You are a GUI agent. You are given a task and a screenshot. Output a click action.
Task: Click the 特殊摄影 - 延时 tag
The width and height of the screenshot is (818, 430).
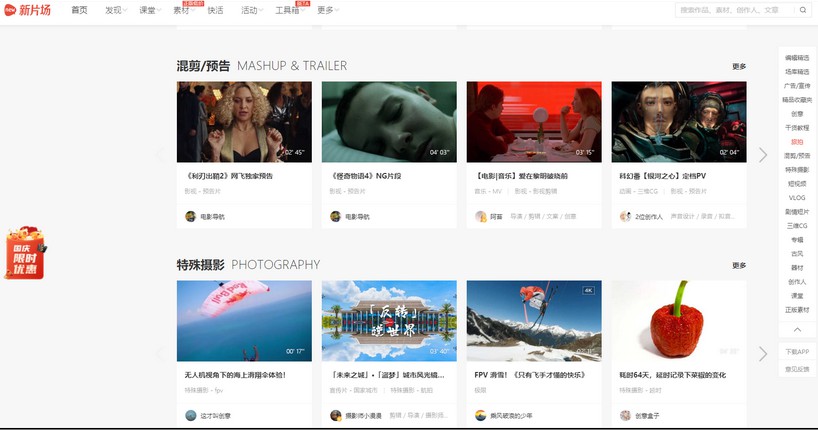coord(640,390)
